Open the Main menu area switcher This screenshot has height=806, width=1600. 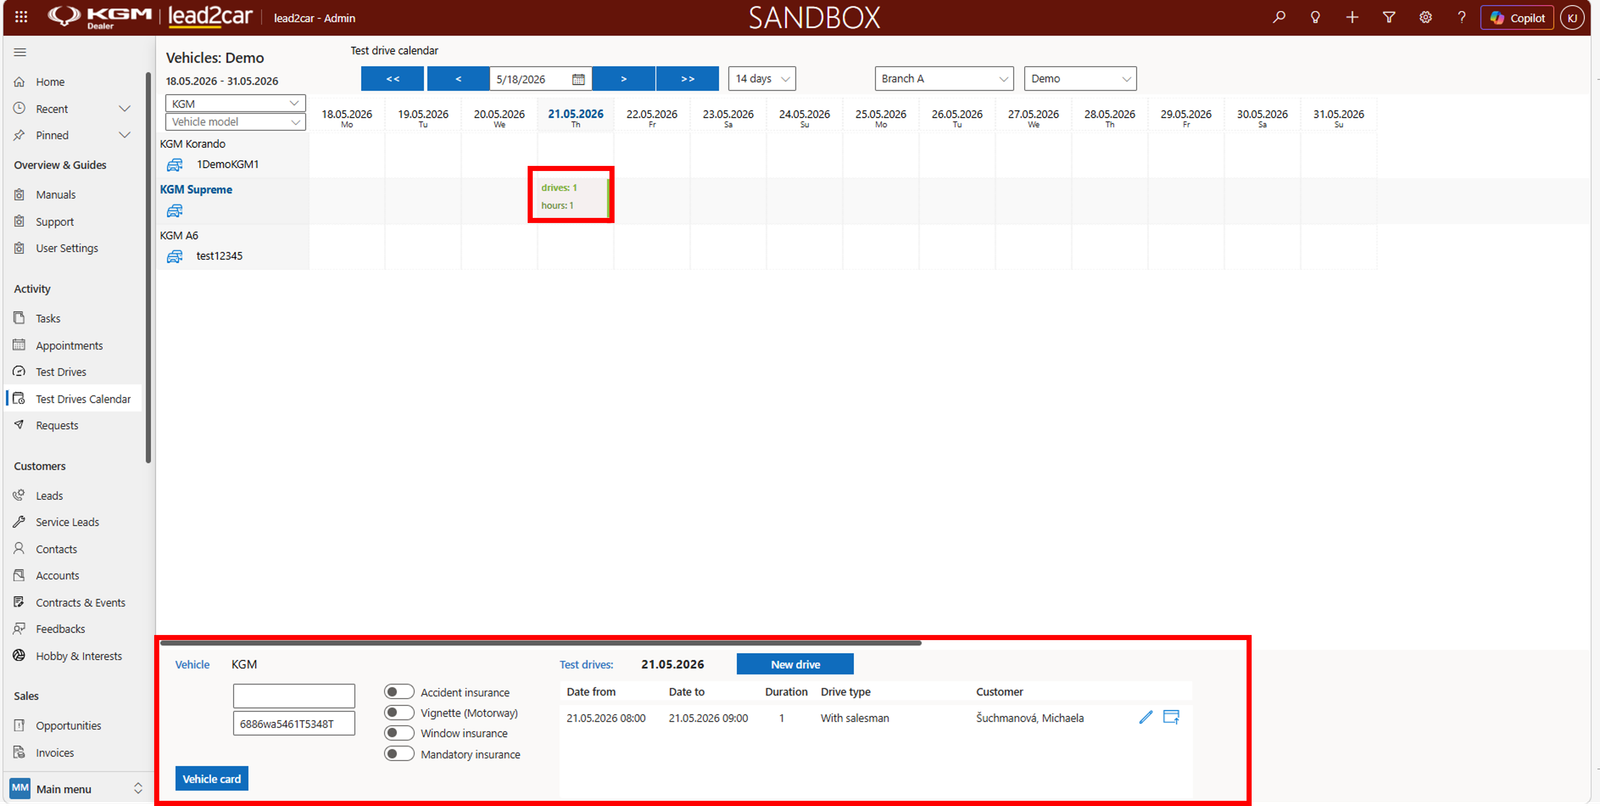78,788
